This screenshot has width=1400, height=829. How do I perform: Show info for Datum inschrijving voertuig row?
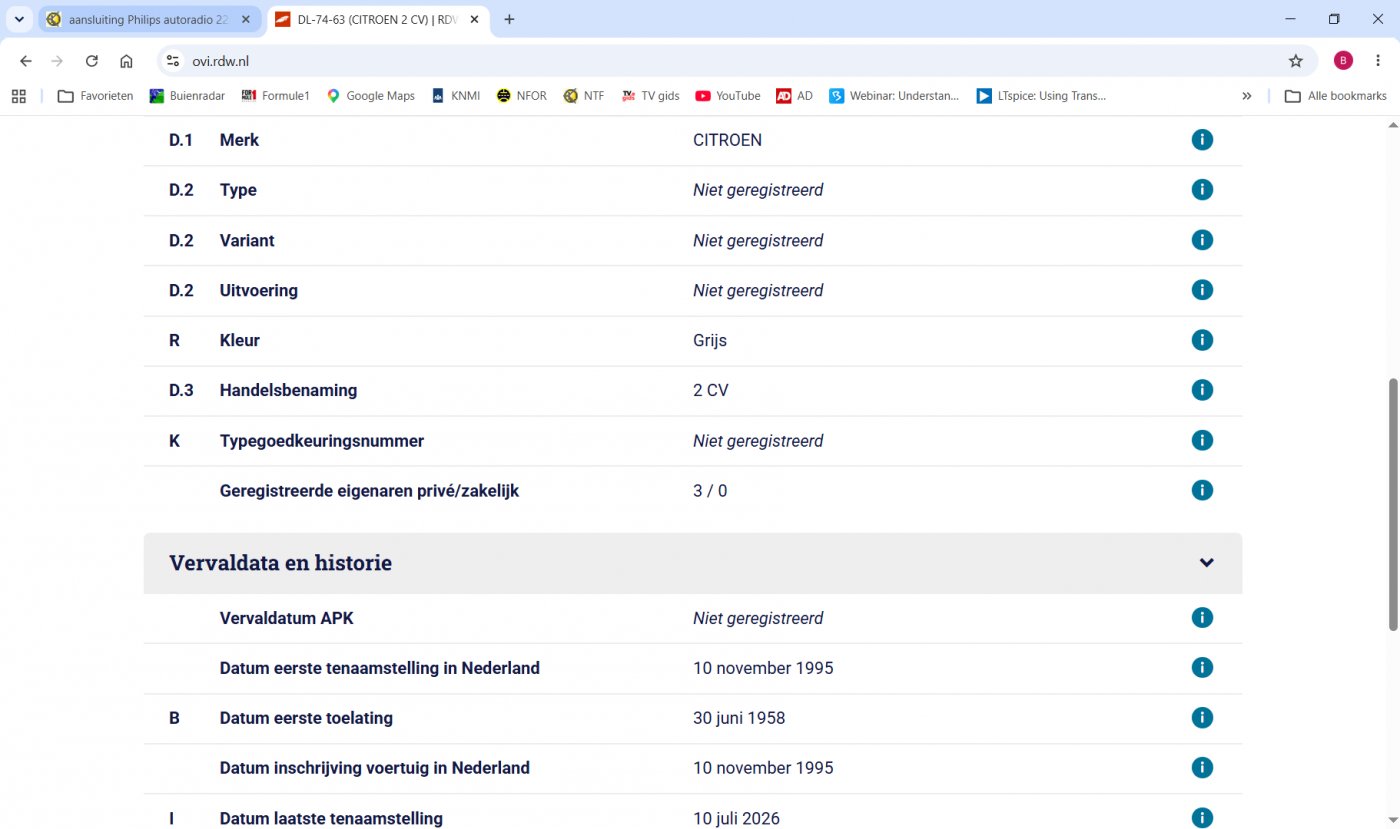tap(1202, 768)
